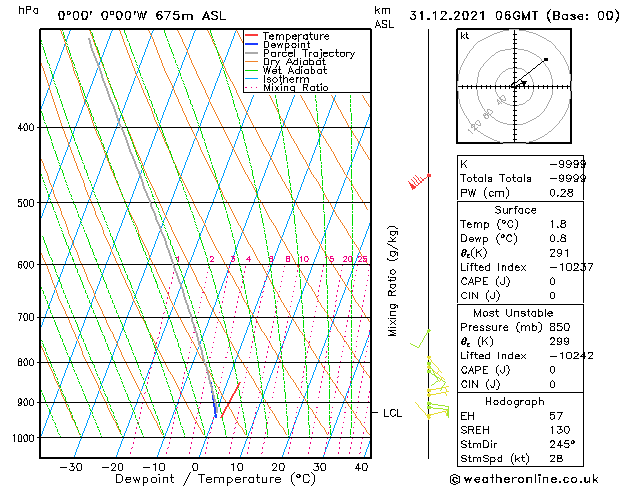629x486 pixels.
Task: Click the 'Most Unstable' section header
Action: [513, 313]
